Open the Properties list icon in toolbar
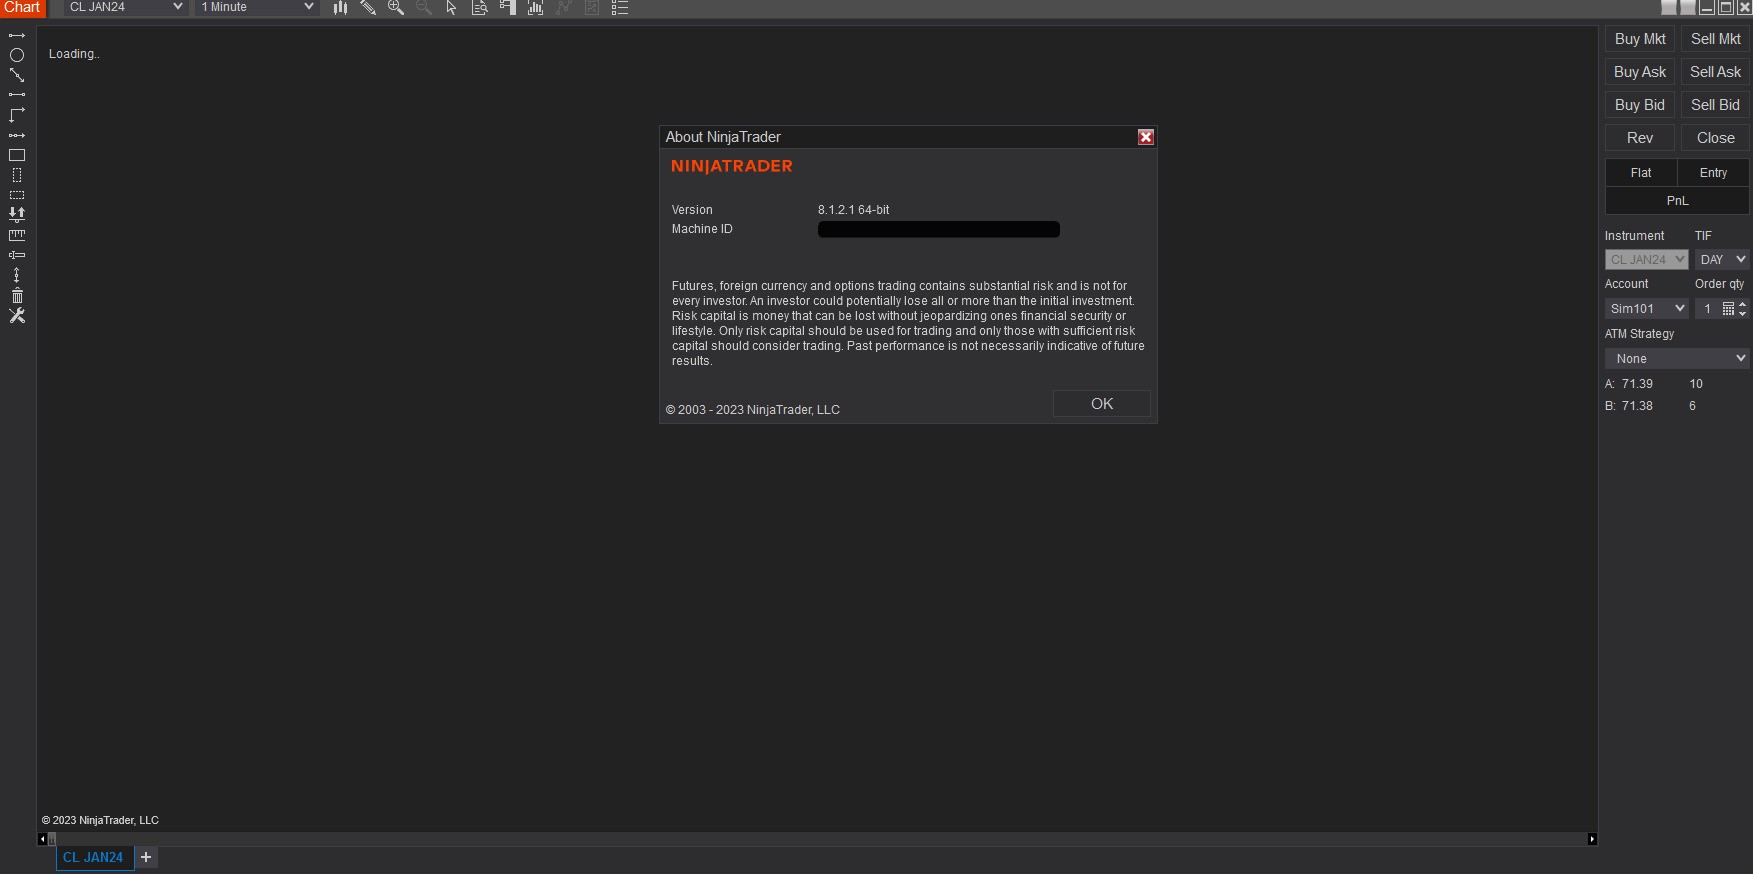Image resolution: width=1753 pixels, height=874 pixels. 620,8
